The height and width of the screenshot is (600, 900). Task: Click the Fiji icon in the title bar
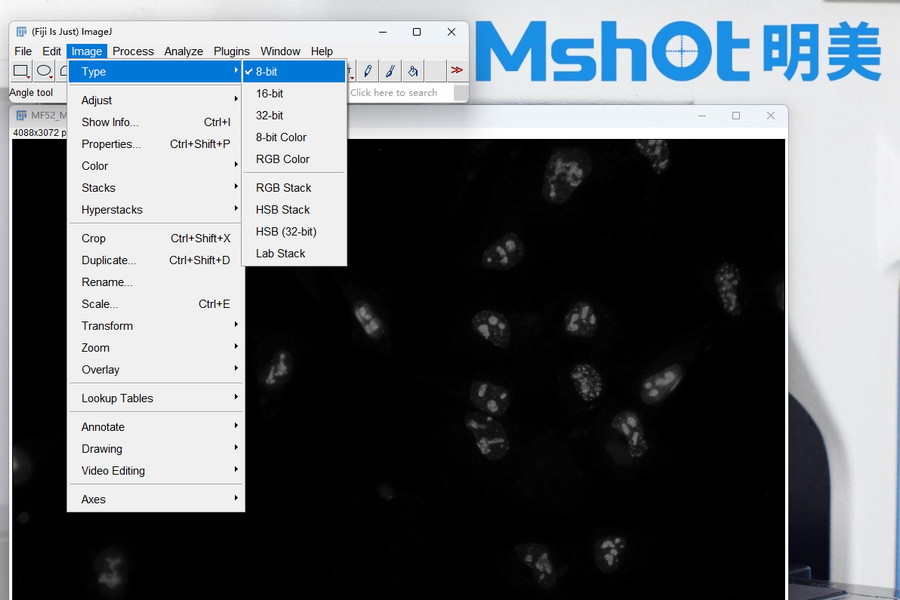(x=22, y=32)
